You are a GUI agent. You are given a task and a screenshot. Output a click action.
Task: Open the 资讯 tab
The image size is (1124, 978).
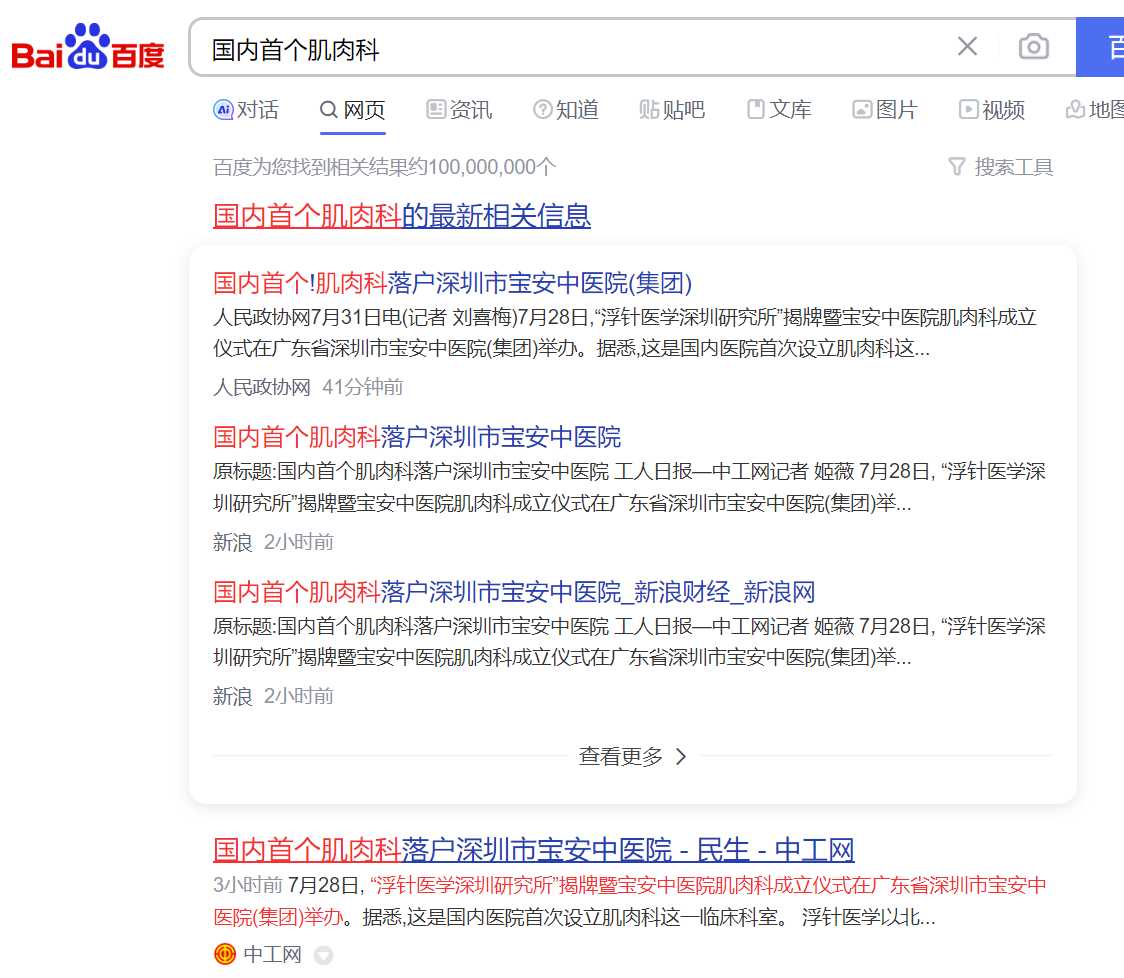[459, 110]
